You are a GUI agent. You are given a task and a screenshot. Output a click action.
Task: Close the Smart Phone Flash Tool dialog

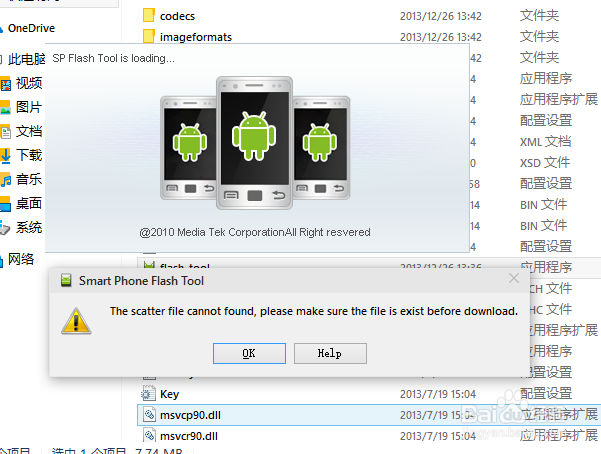pyautogui.click(x=514, y=279)
